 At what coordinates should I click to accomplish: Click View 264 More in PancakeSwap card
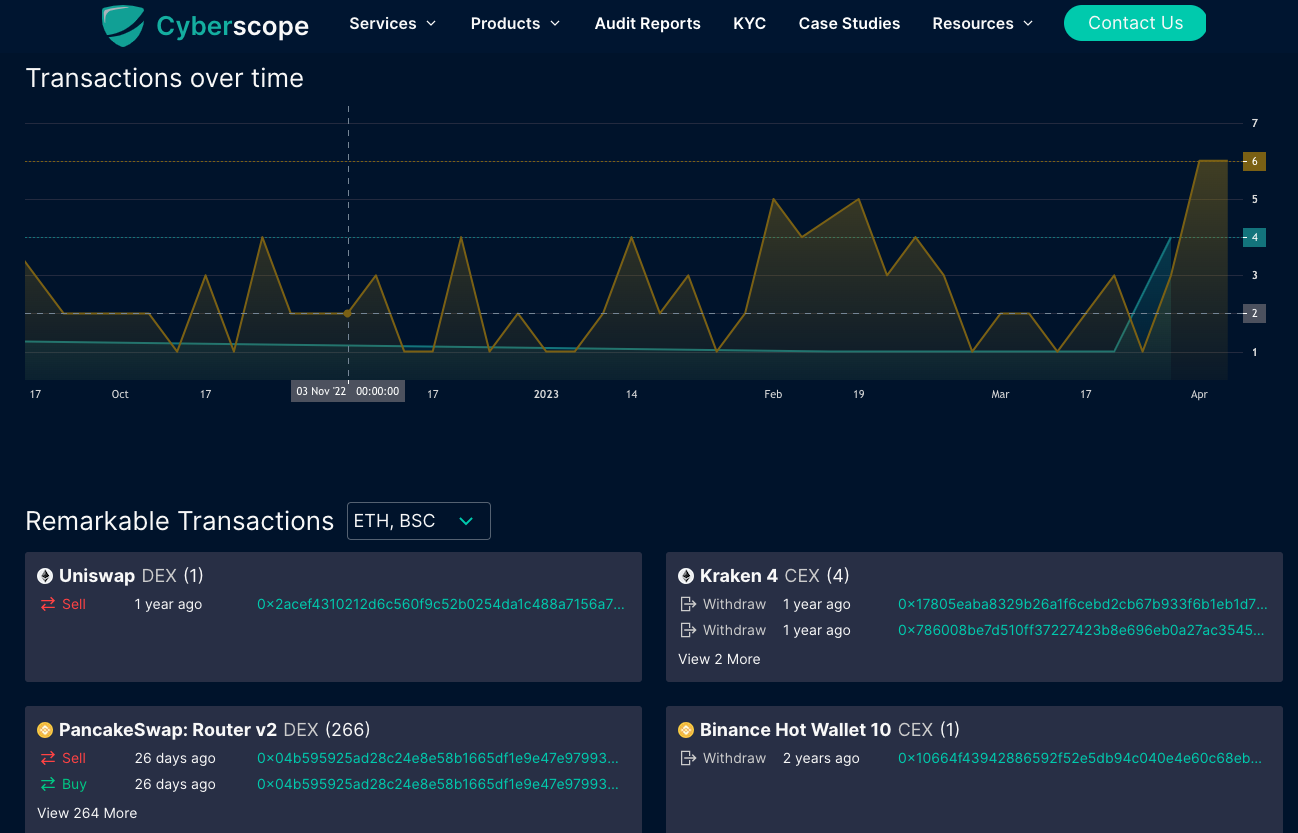click(87, 813)
